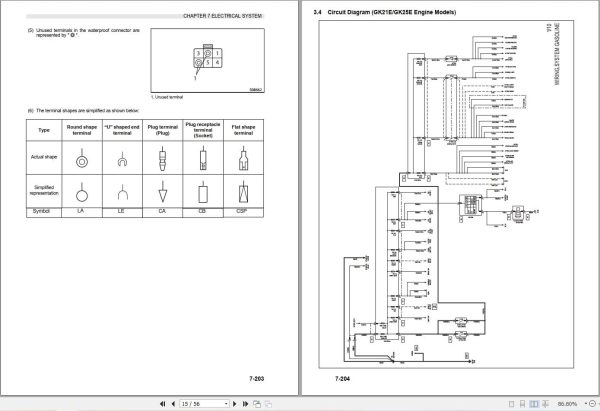Screen dimensions: 600x411
Task: Click the 'Simplified representation' row label
Action: pyautogui.click(x=44, y=190)
